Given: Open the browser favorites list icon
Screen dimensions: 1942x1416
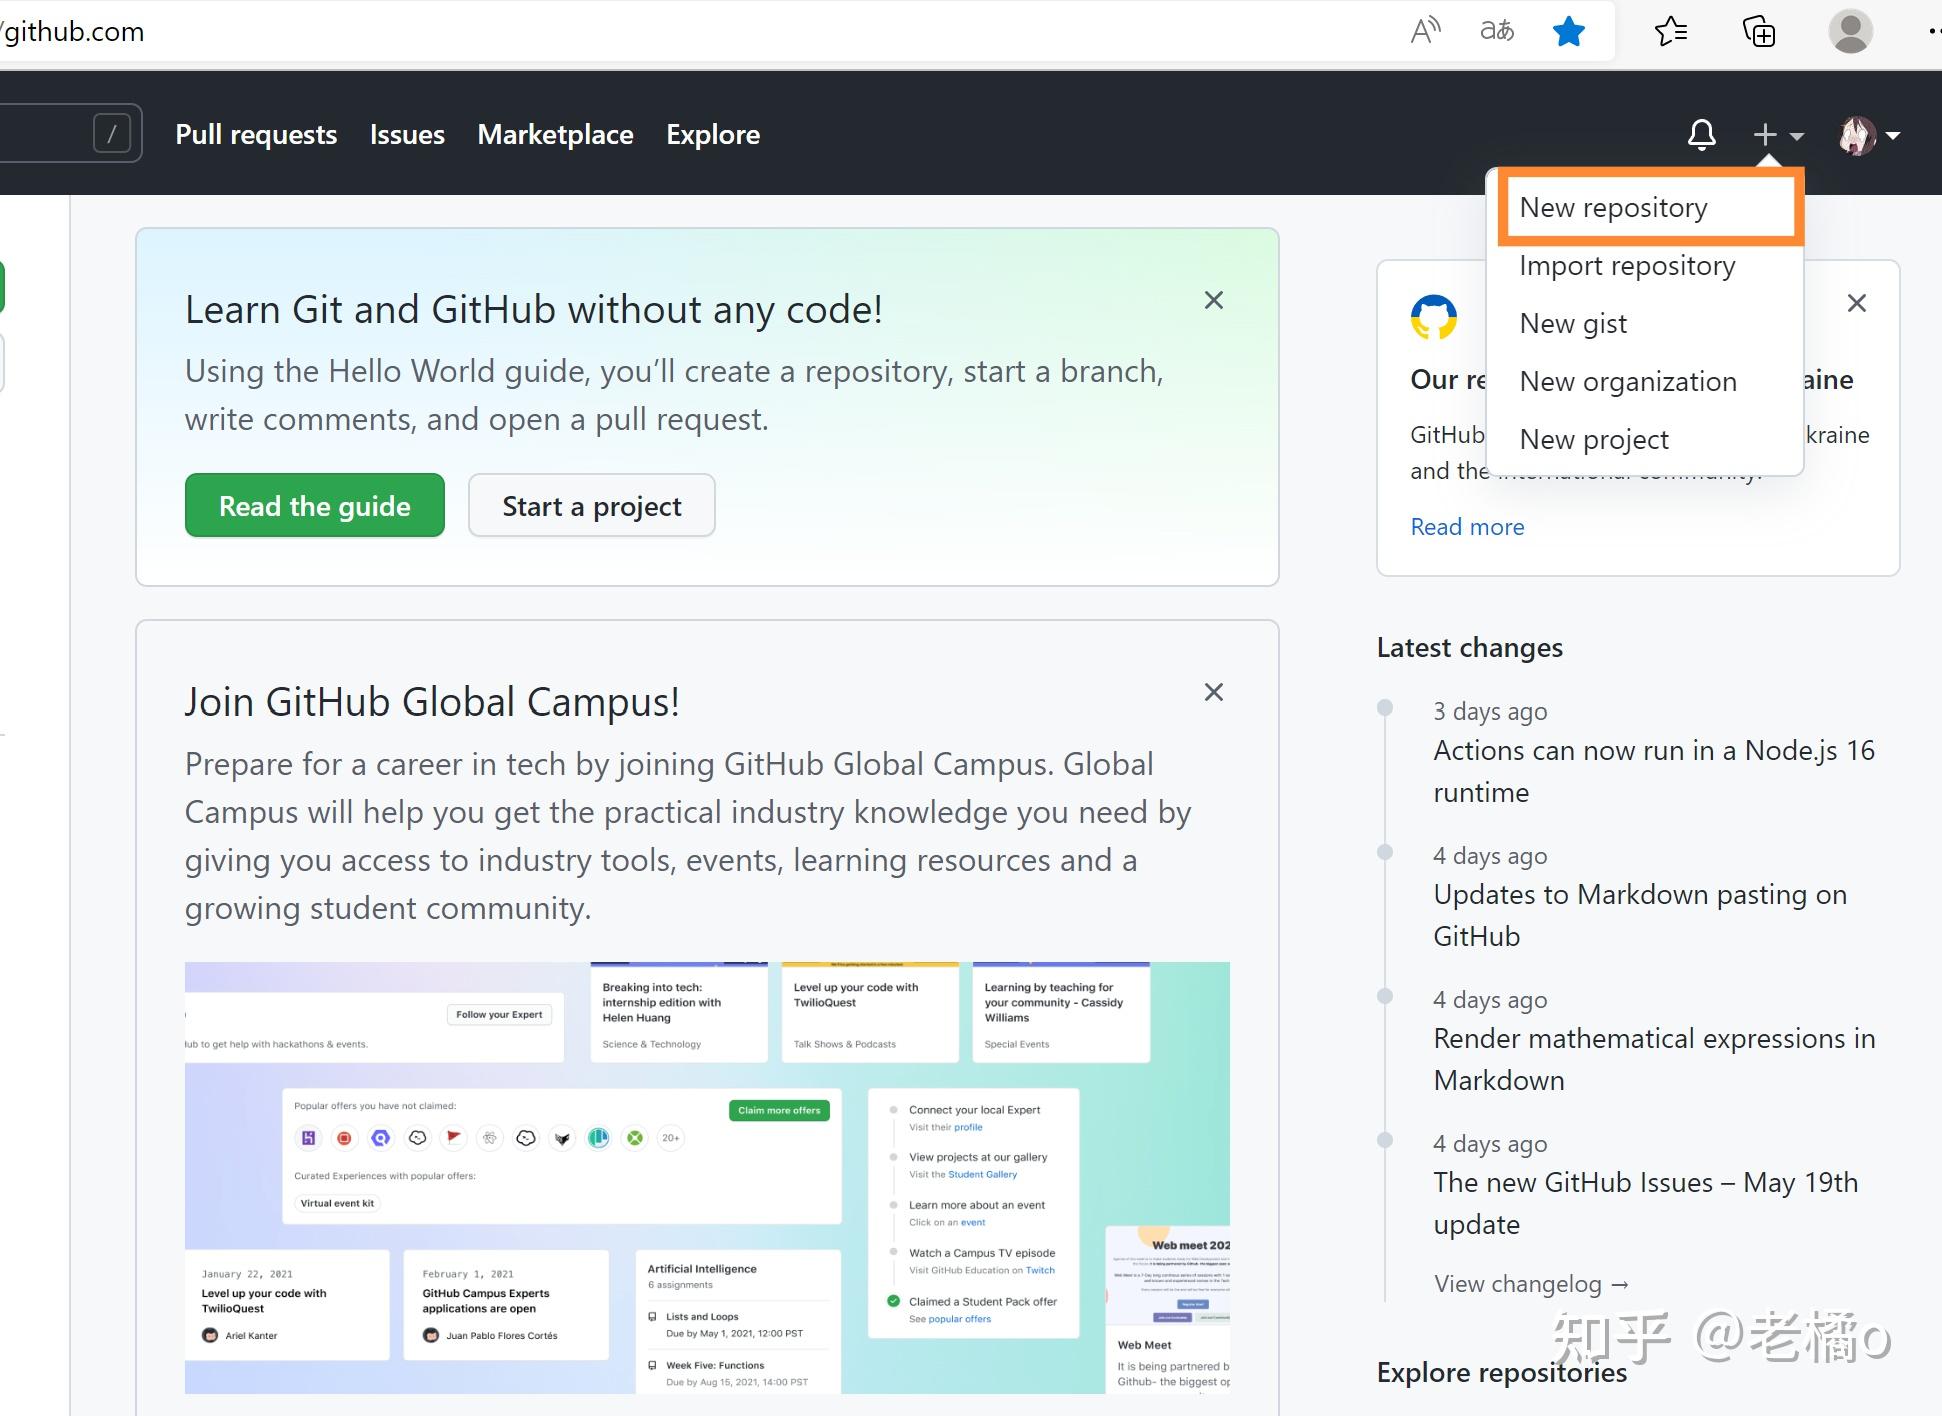Looking at the screenshot, I should coord(1670,31).
